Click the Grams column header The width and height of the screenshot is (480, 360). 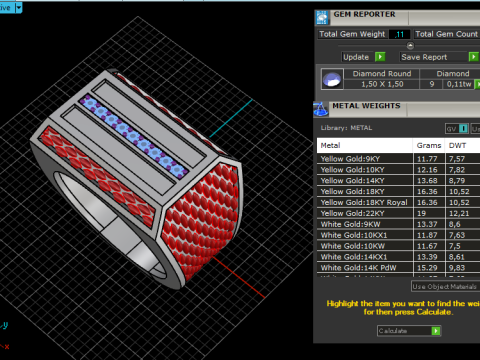(x=429, y=146)
